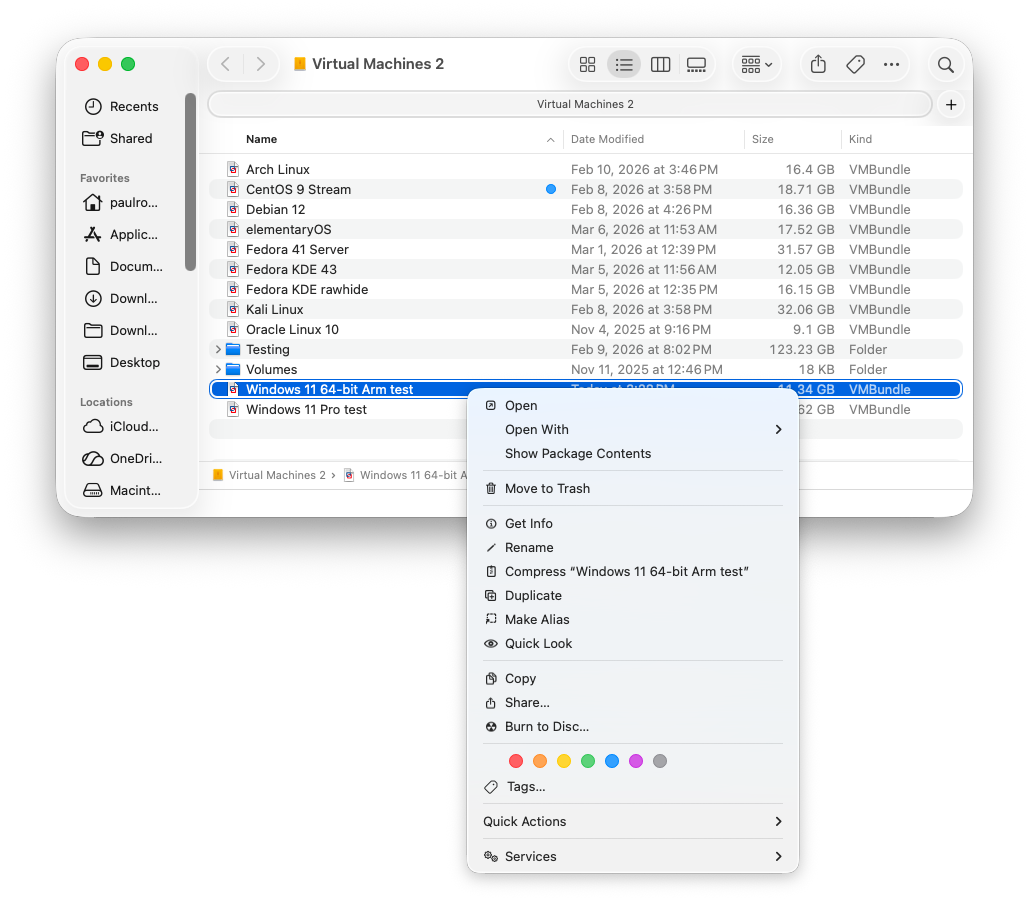This screenshot has width=1029, height=900.
Task: Click the tag toolbar icon
Action: pos(855,64)
